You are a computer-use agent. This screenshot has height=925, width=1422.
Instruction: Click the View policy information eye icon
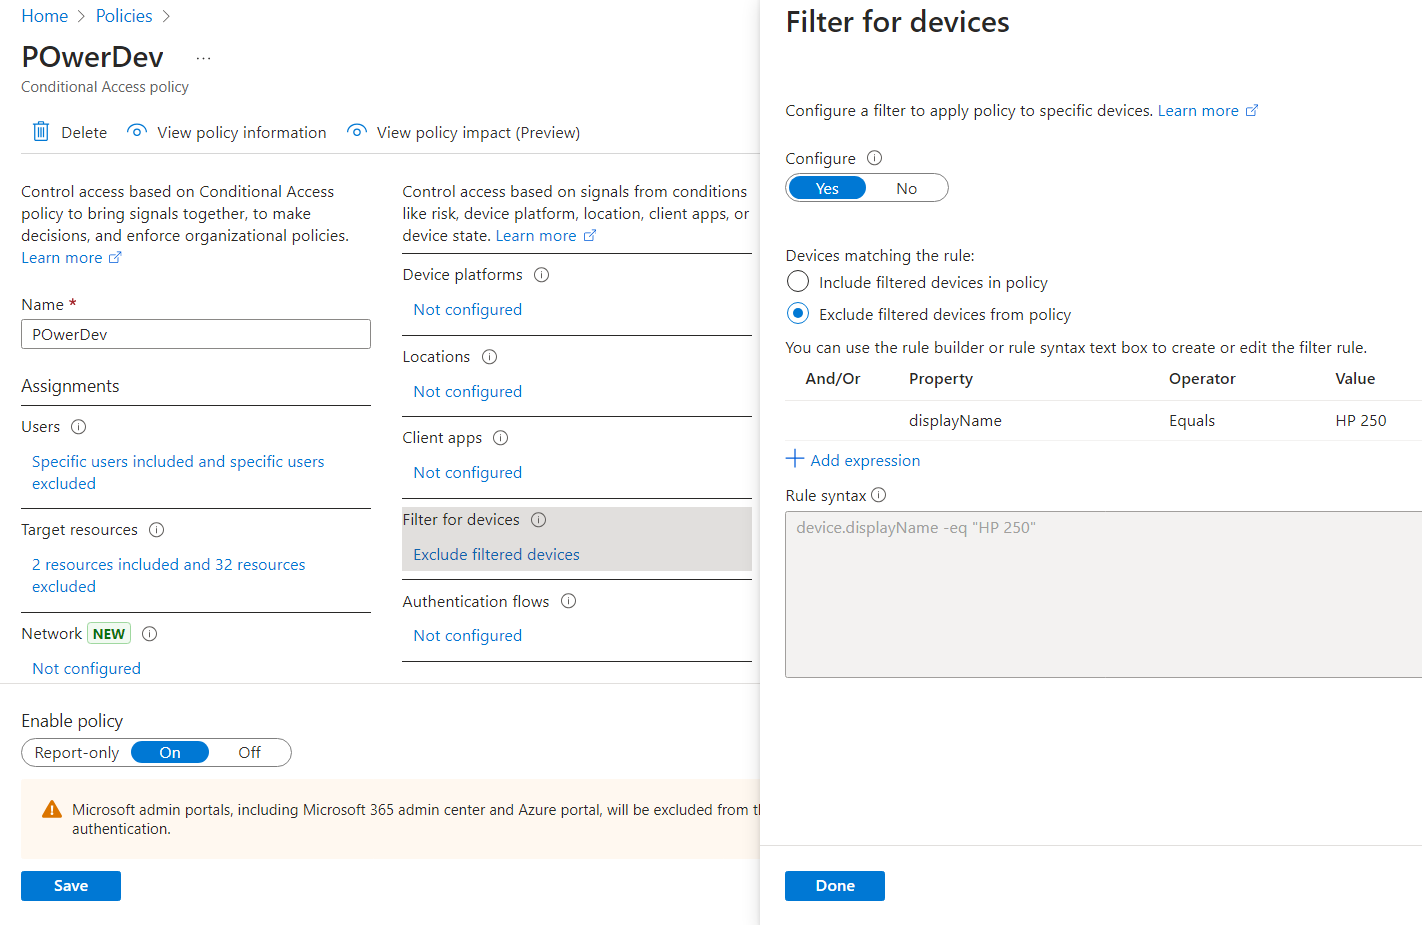[137, 132]
